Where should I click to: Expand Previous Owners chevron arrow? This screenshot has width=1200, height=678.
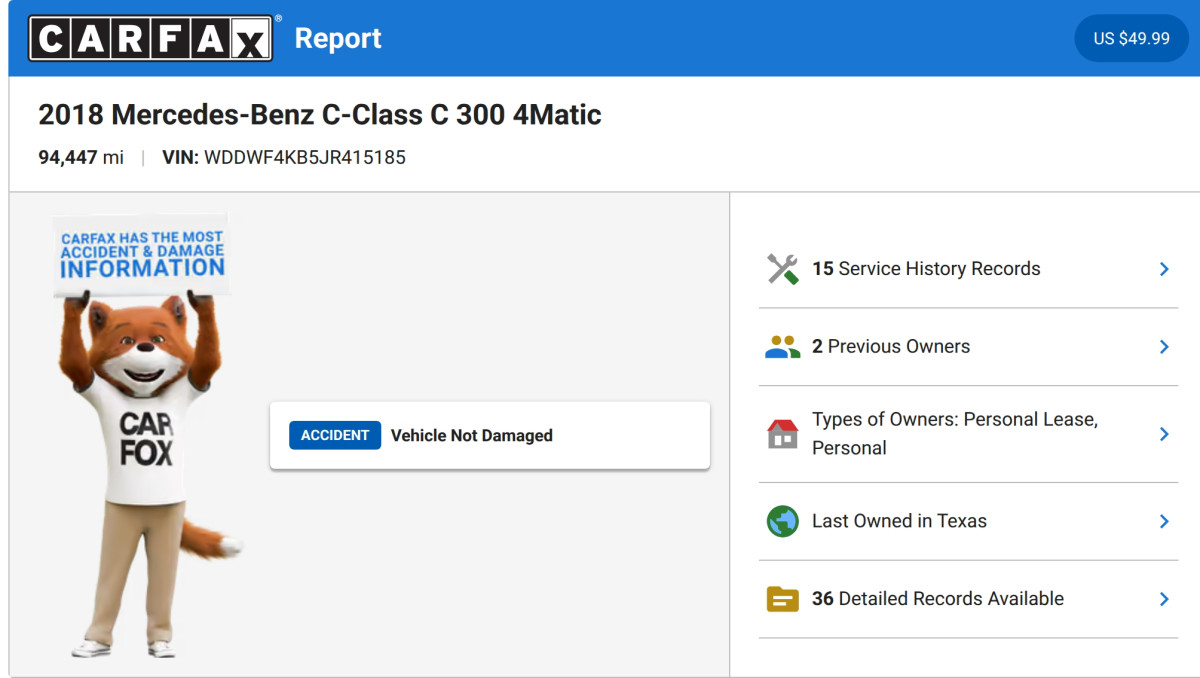click(x=1164, y=347)
